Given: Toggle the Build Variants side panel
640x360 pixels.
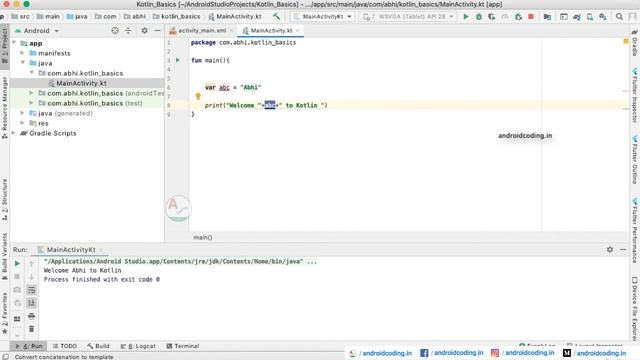Looking at the screenshot, I should click(4, 256).
